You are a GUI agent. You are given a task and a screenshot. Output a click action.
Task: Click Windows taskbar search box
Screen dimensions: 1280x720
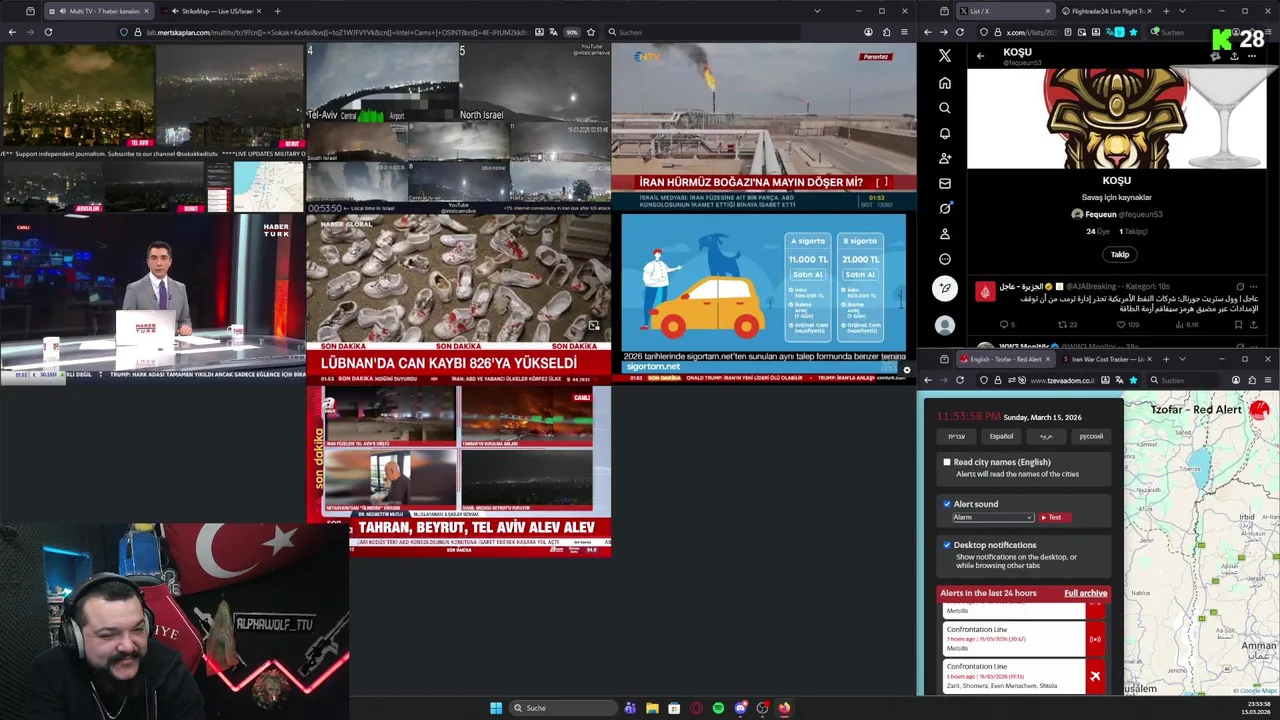562,708
